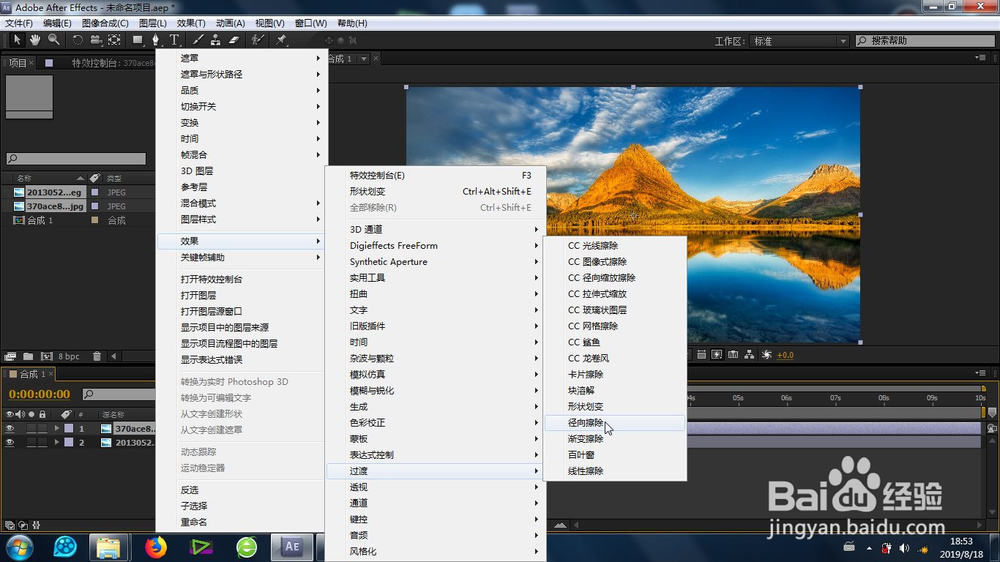Choose 渐变擦除 transition effect
1000x562 pixels.
[x=615, y=439]
